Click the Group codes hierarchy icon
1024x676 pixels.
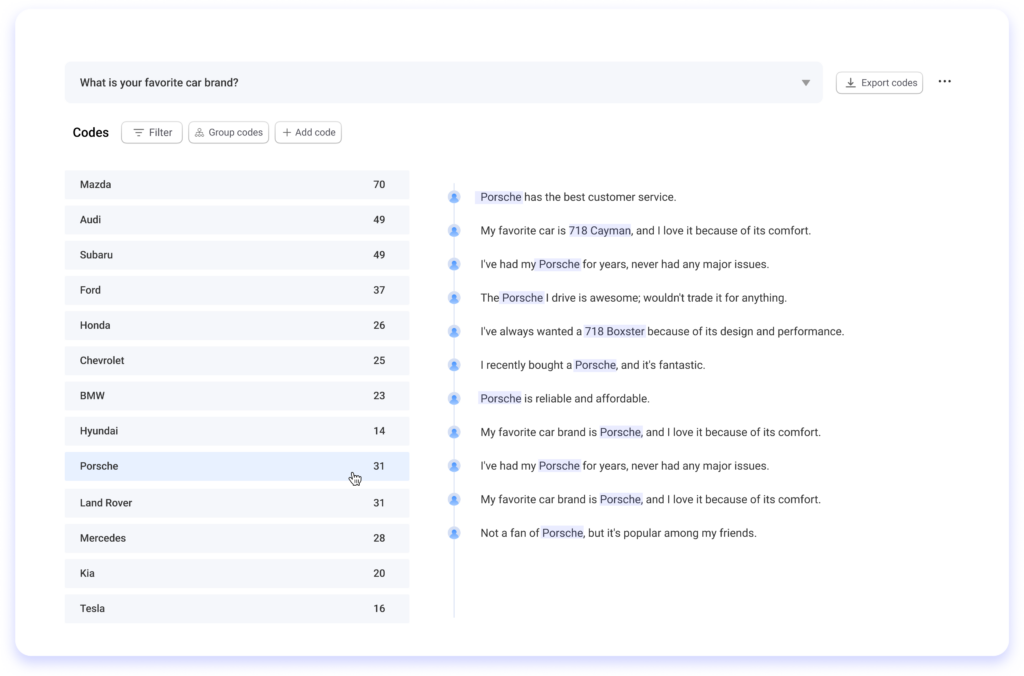tap(198, 132)
